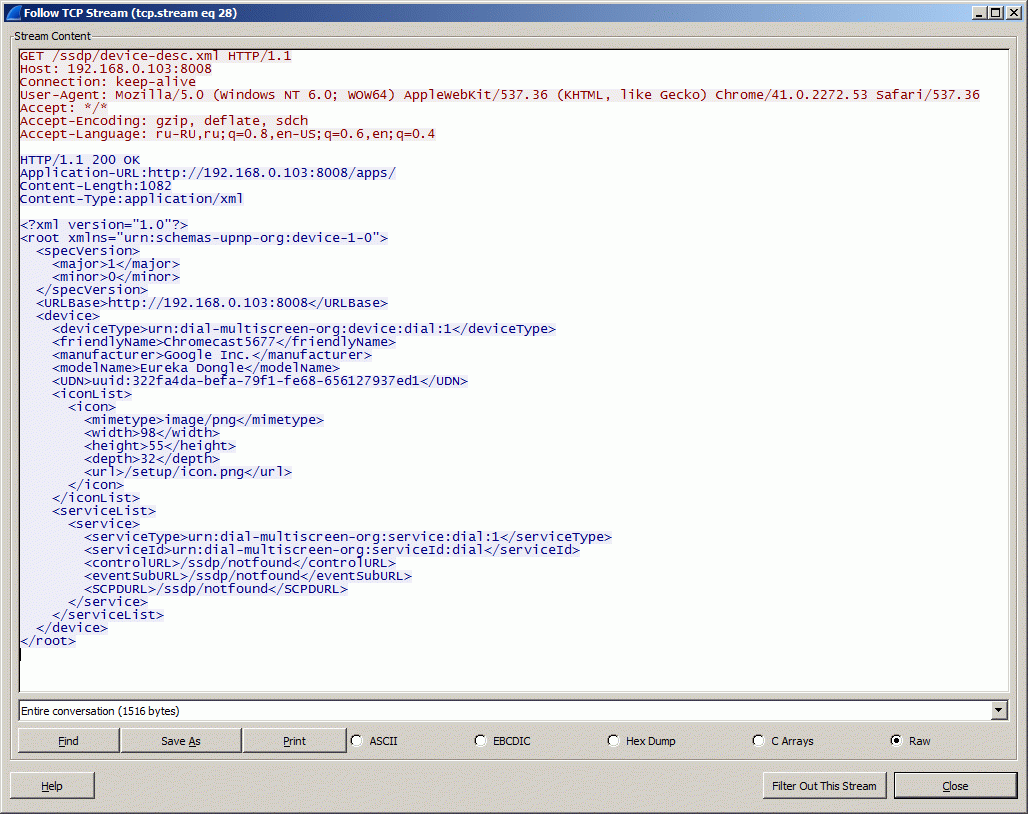Click the User-Agent header line

[500, 94]
